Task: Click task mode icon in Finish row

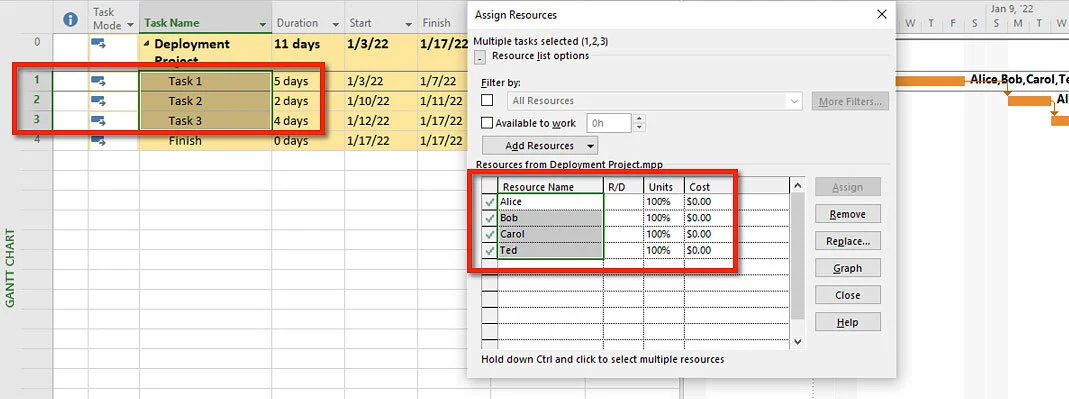Action: pyautogui.click(x=98, y=141)
